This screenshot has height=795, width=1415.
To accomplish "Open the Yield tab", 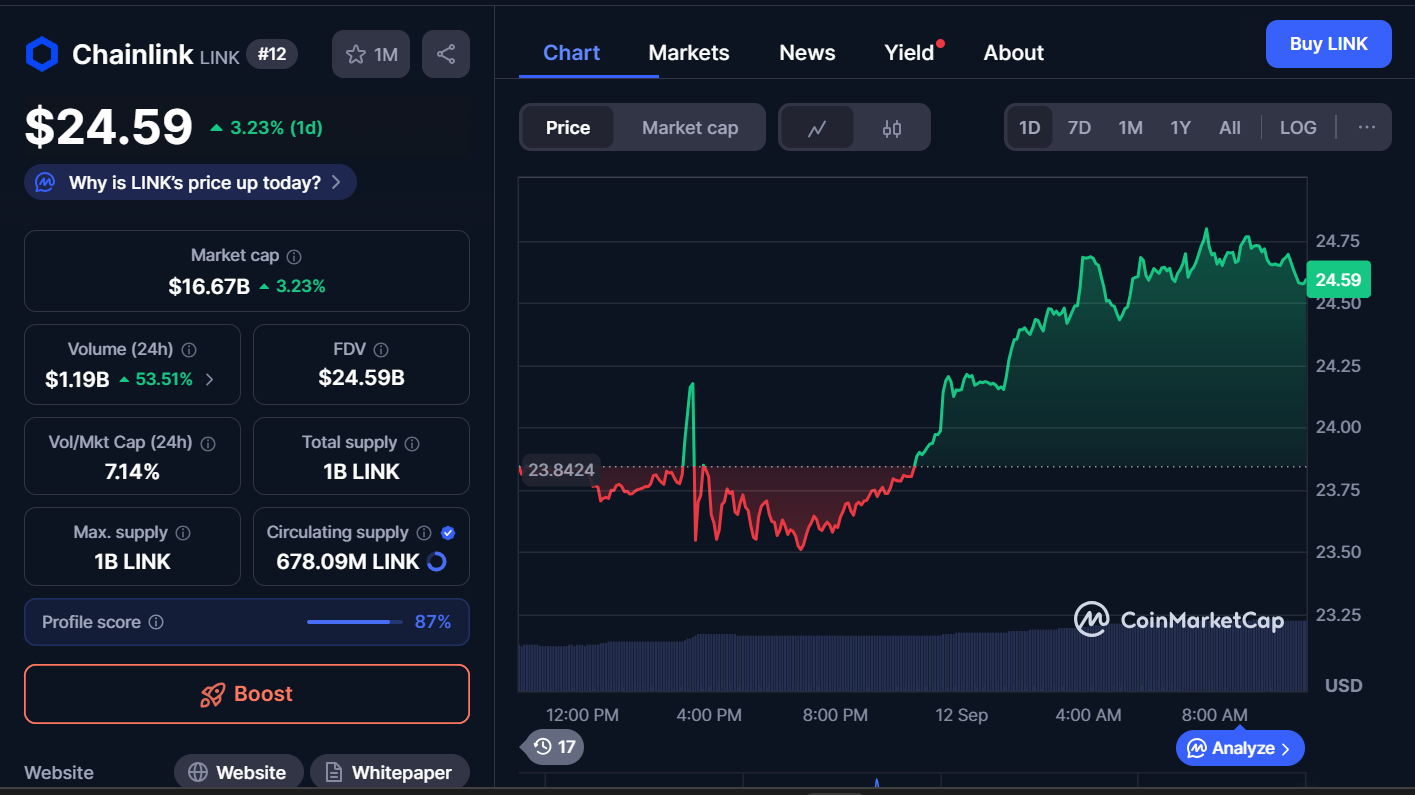I will (x=909, y=53).
